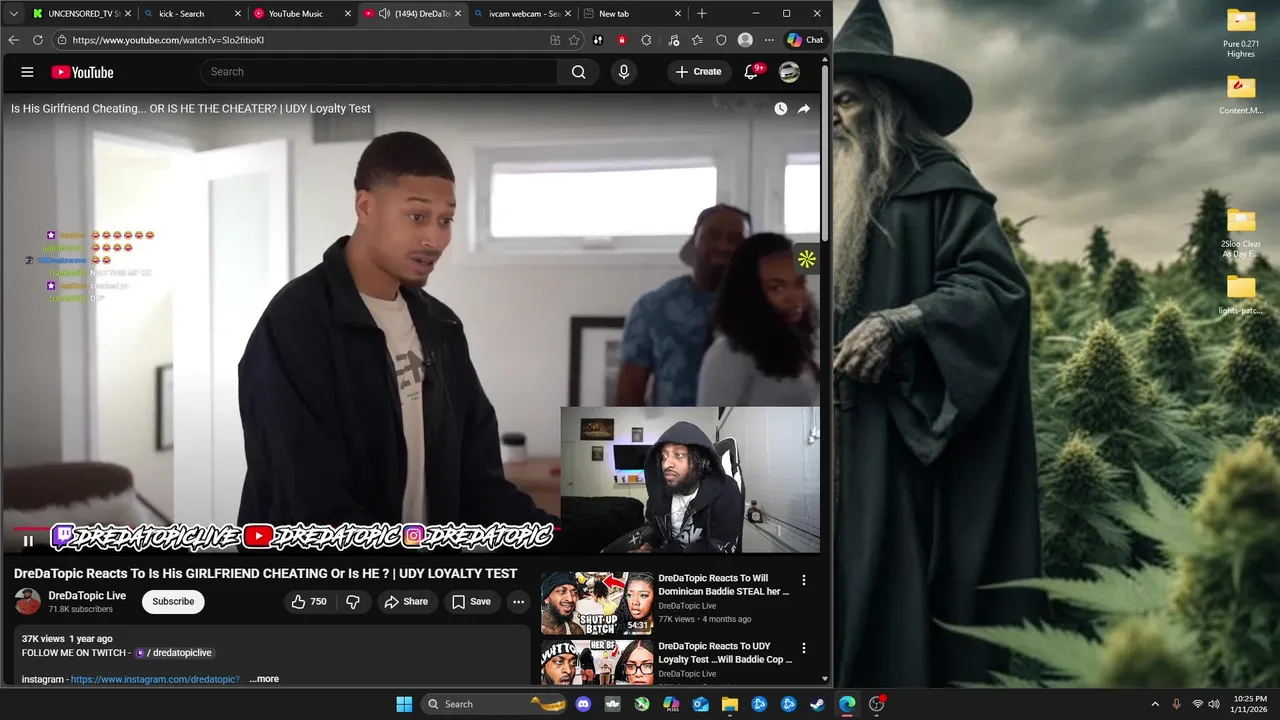Select the Pure 0.271 Highres desktop folder
Viewport: 1280px width, 720px height.
pyautogui.click(x=1241, y=33)
